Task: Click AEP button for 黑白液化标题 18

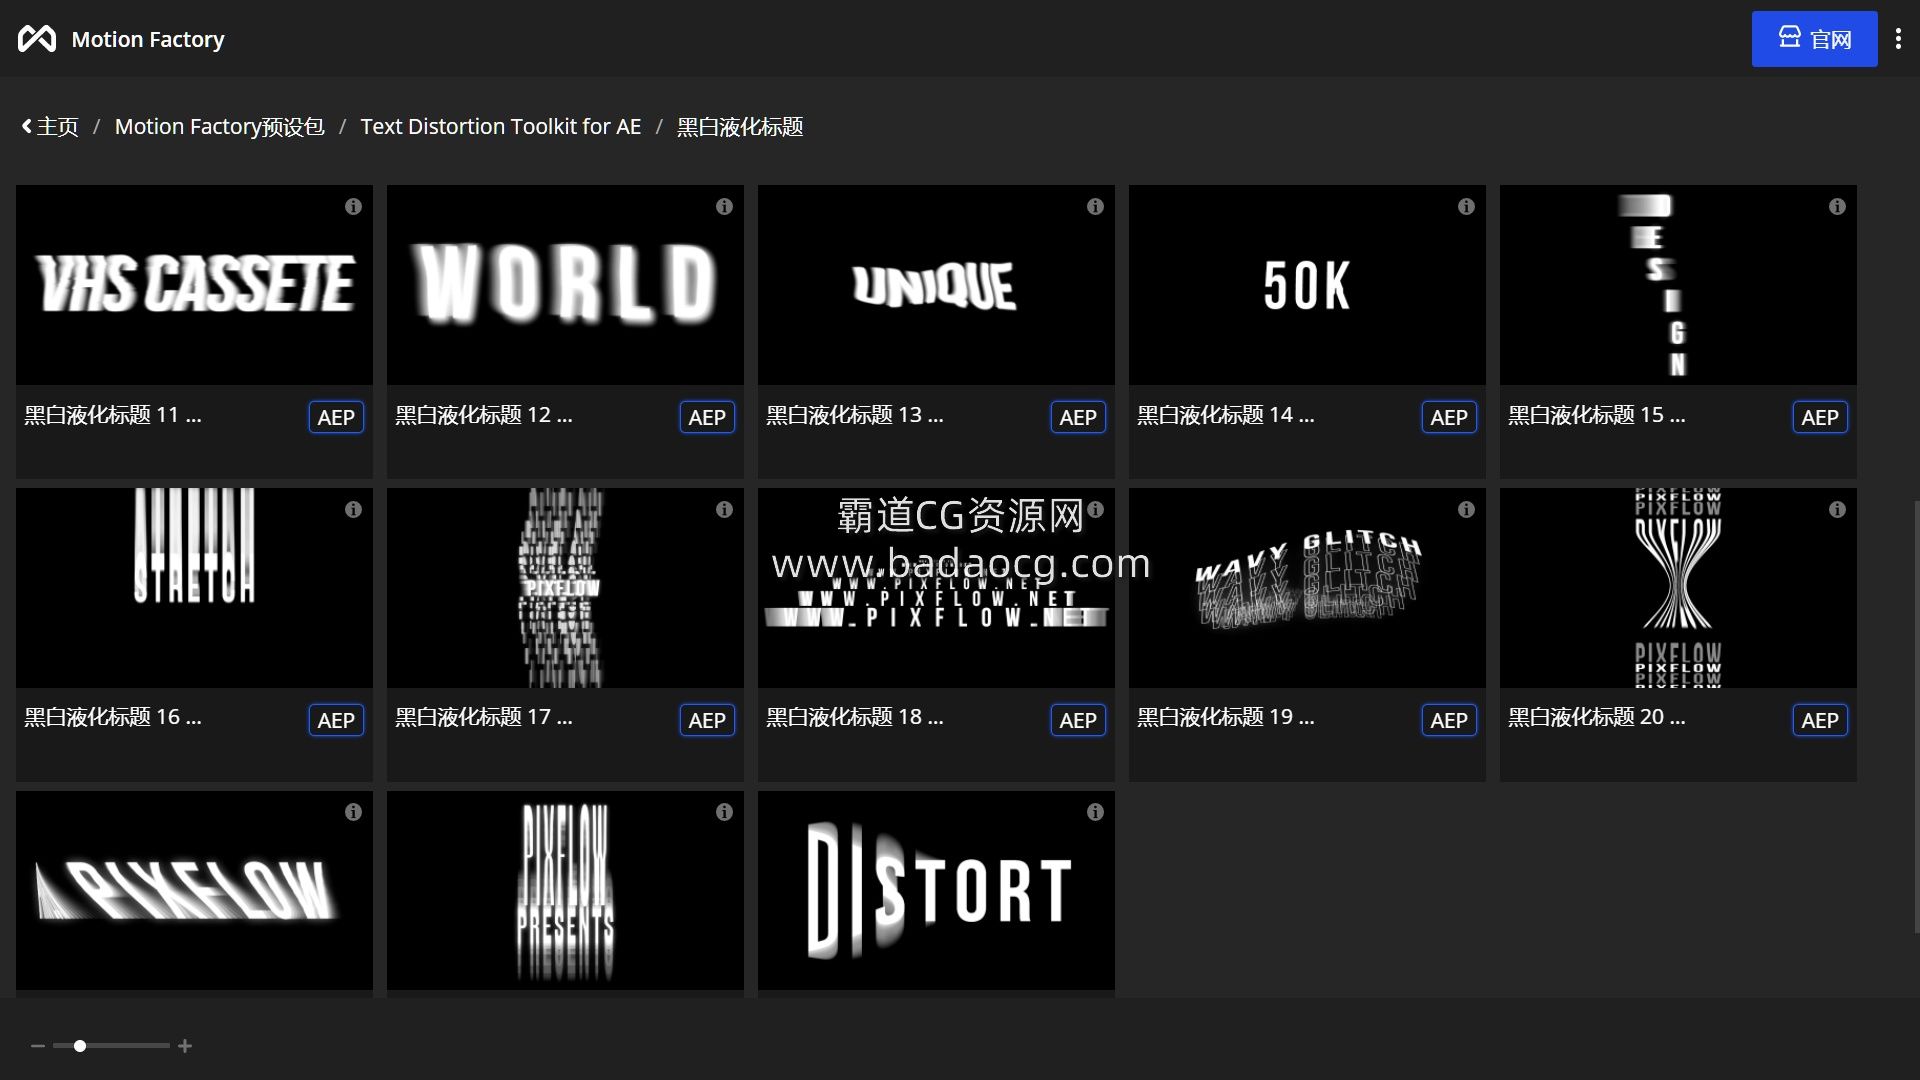Action: [x=1078, y=720]
